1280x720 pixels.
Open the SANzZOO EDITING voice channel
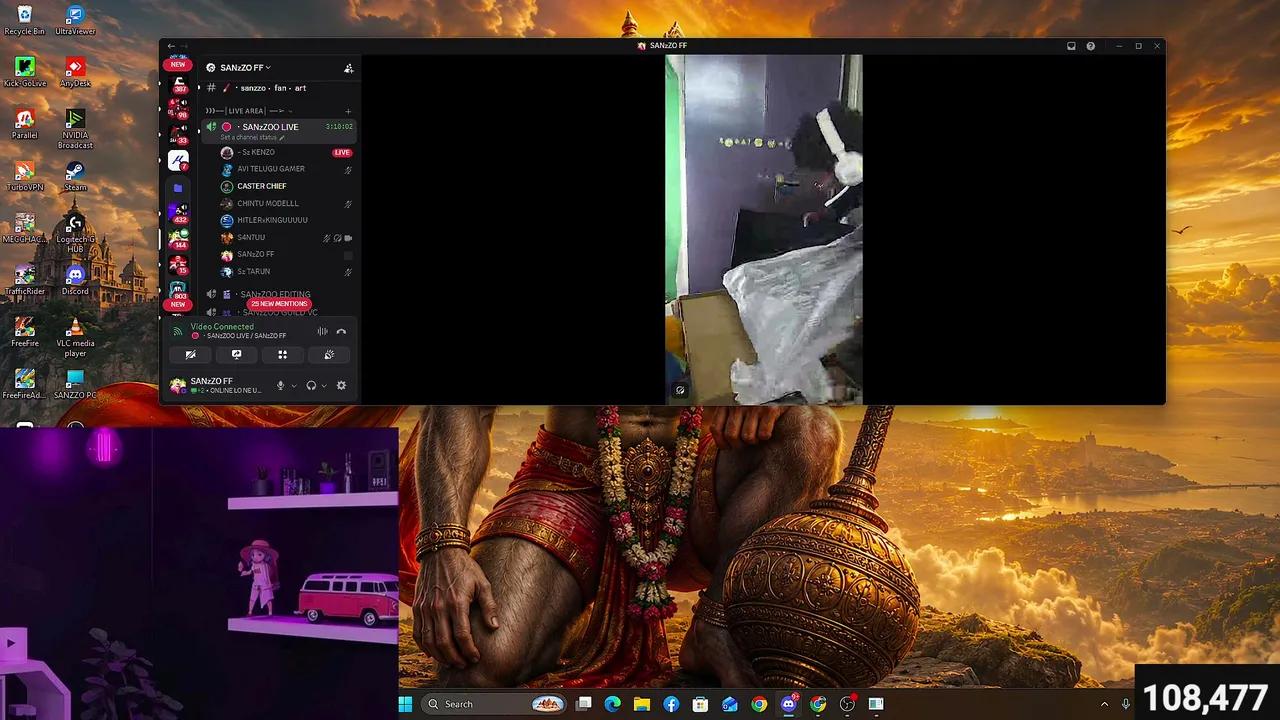(x=275, y=294)
